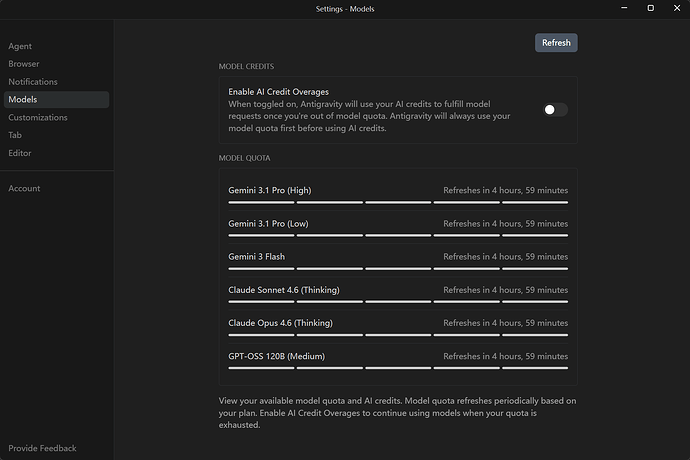Open the Browser settings section
Viewport: 690px width, 460px height.
[24, 64]
